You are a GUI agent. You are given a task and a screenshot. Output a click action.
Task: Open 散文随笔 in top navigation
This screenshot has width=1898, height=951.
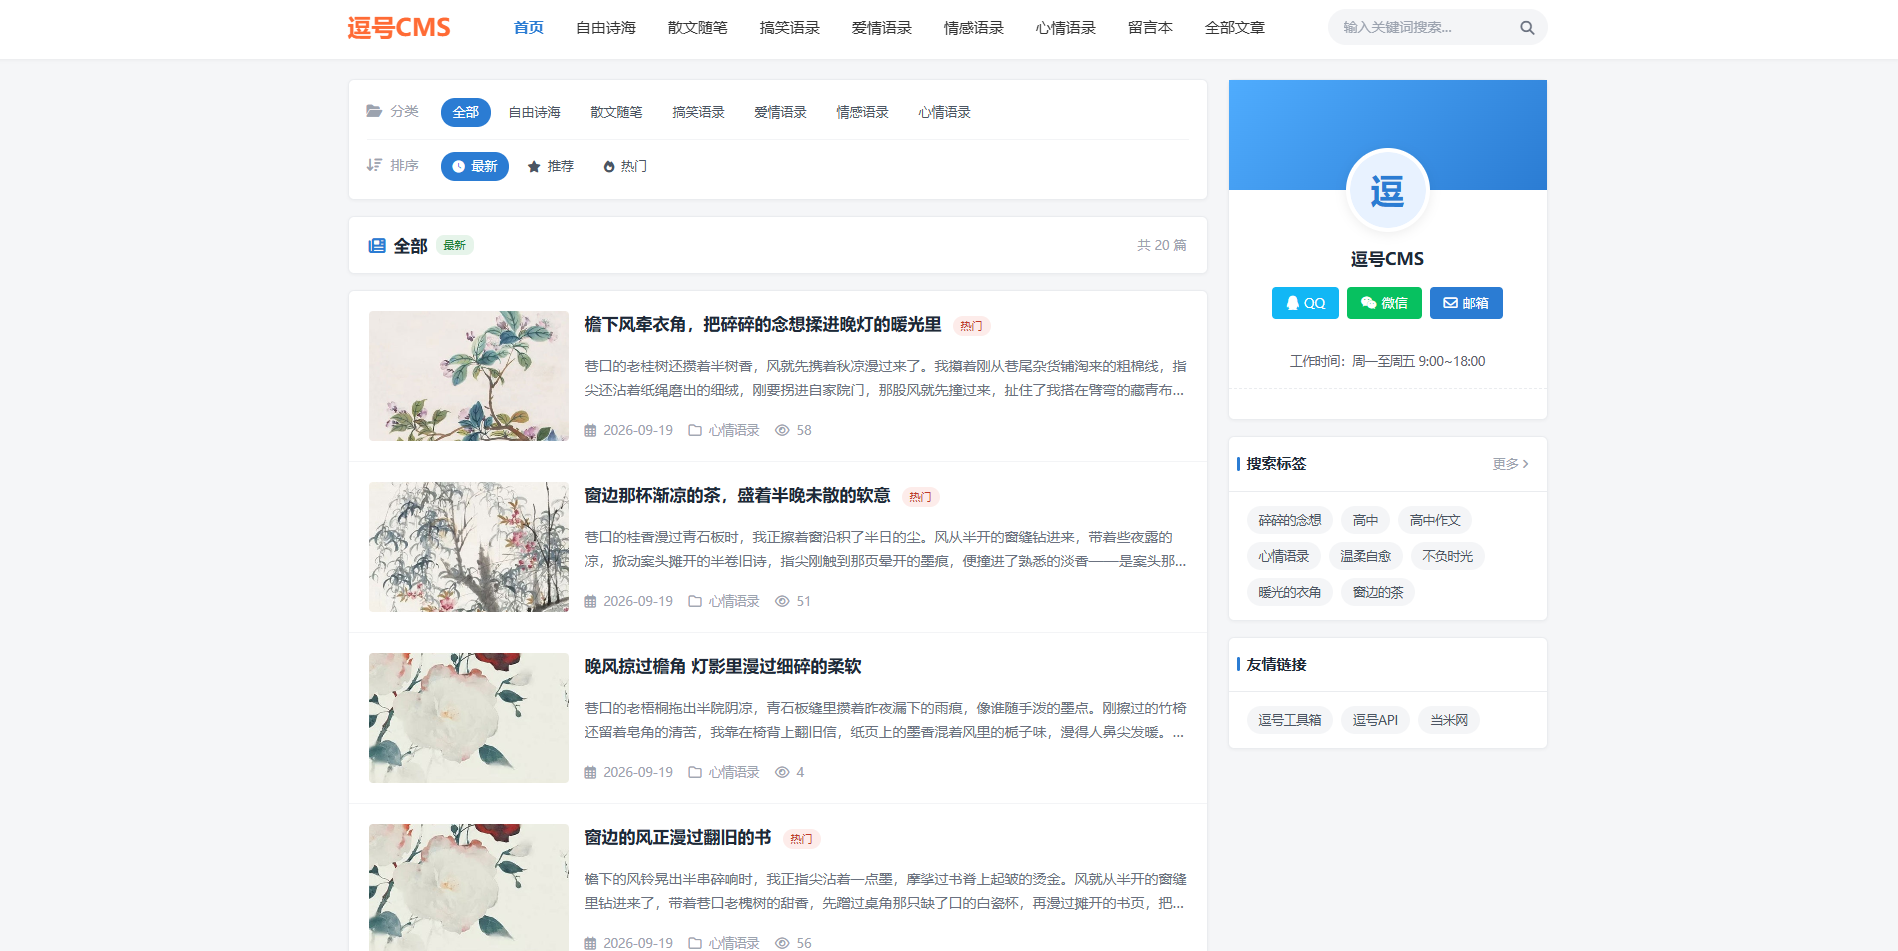point(697,28)
